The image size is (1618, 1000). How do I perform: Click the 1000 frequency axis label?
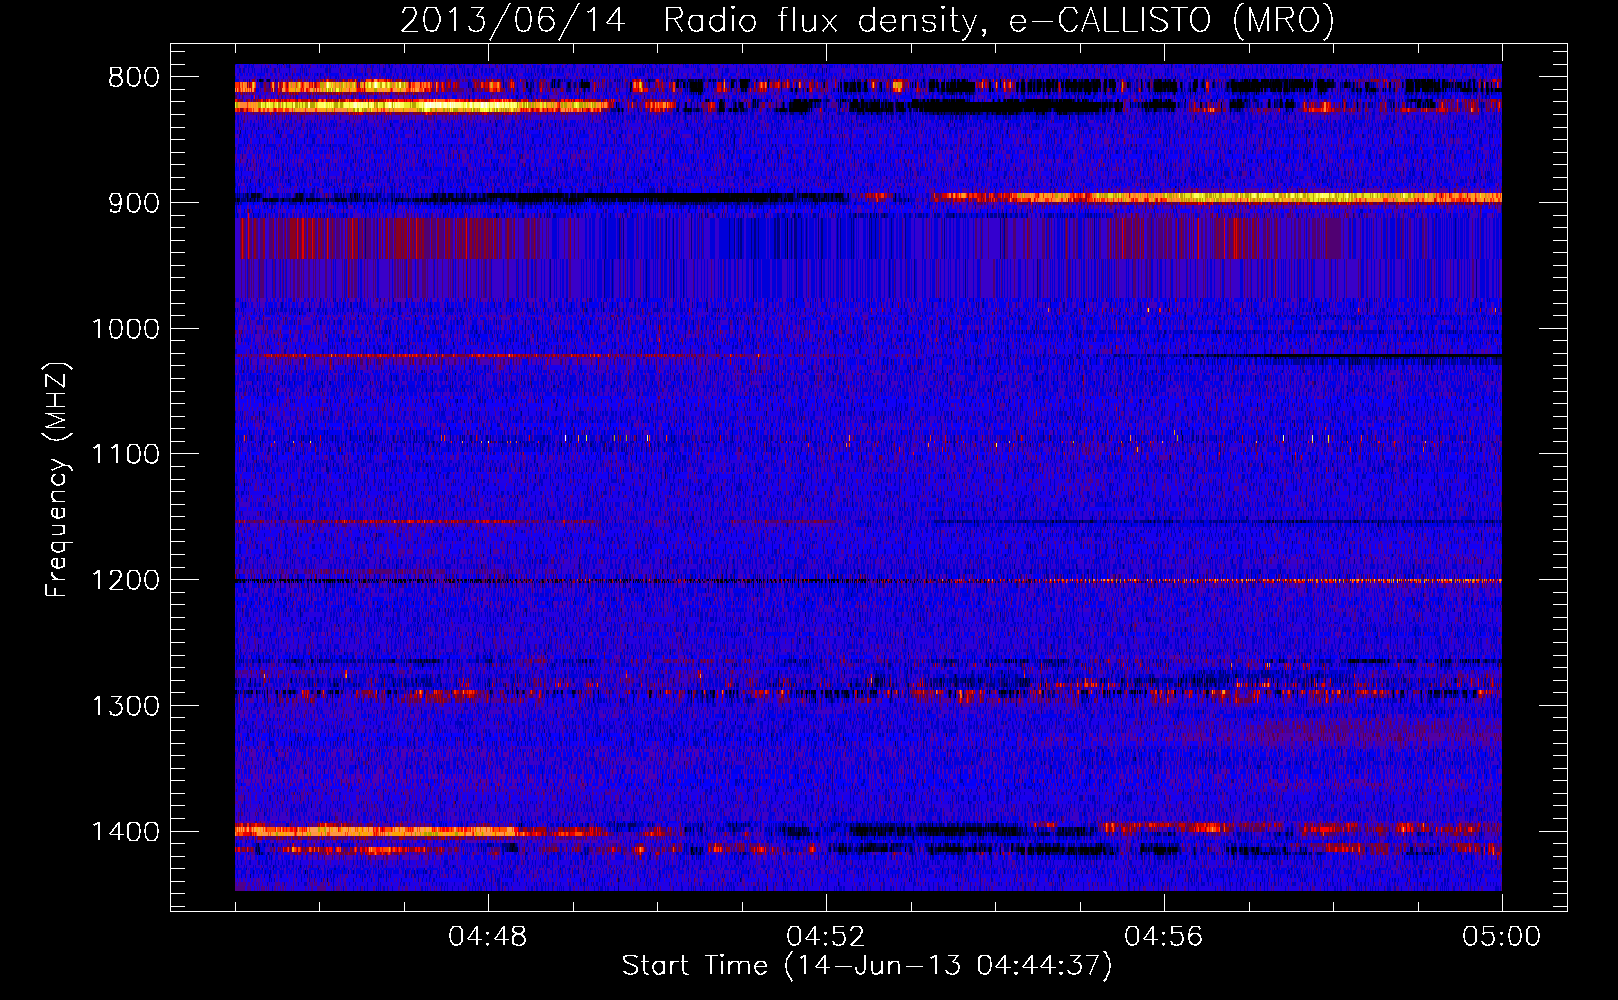(x=125, y=329)
